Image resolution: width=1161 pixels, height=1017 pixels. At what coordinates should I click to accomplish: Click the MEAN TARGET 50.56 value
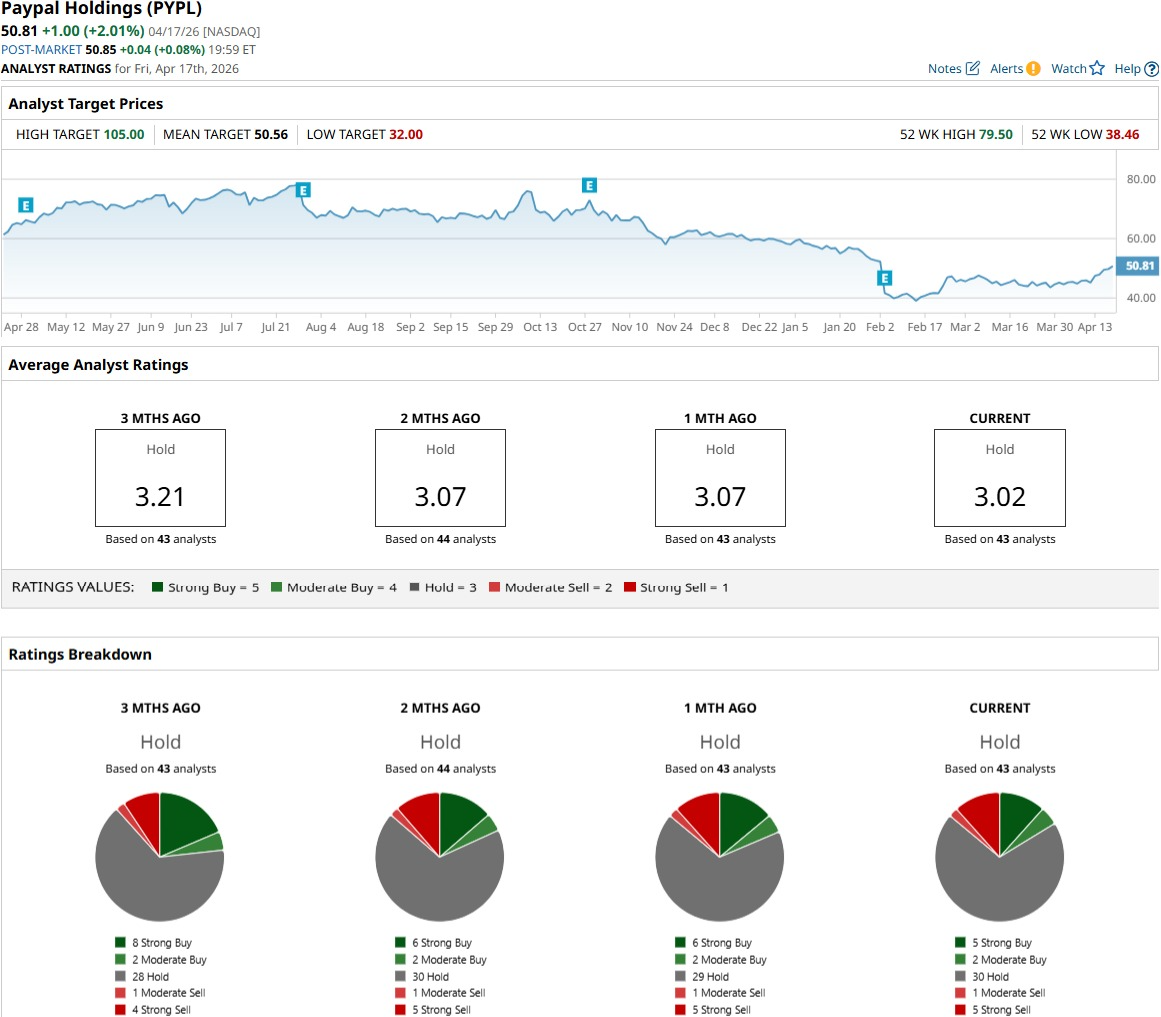pyautogui.click(x=271, y=135)
